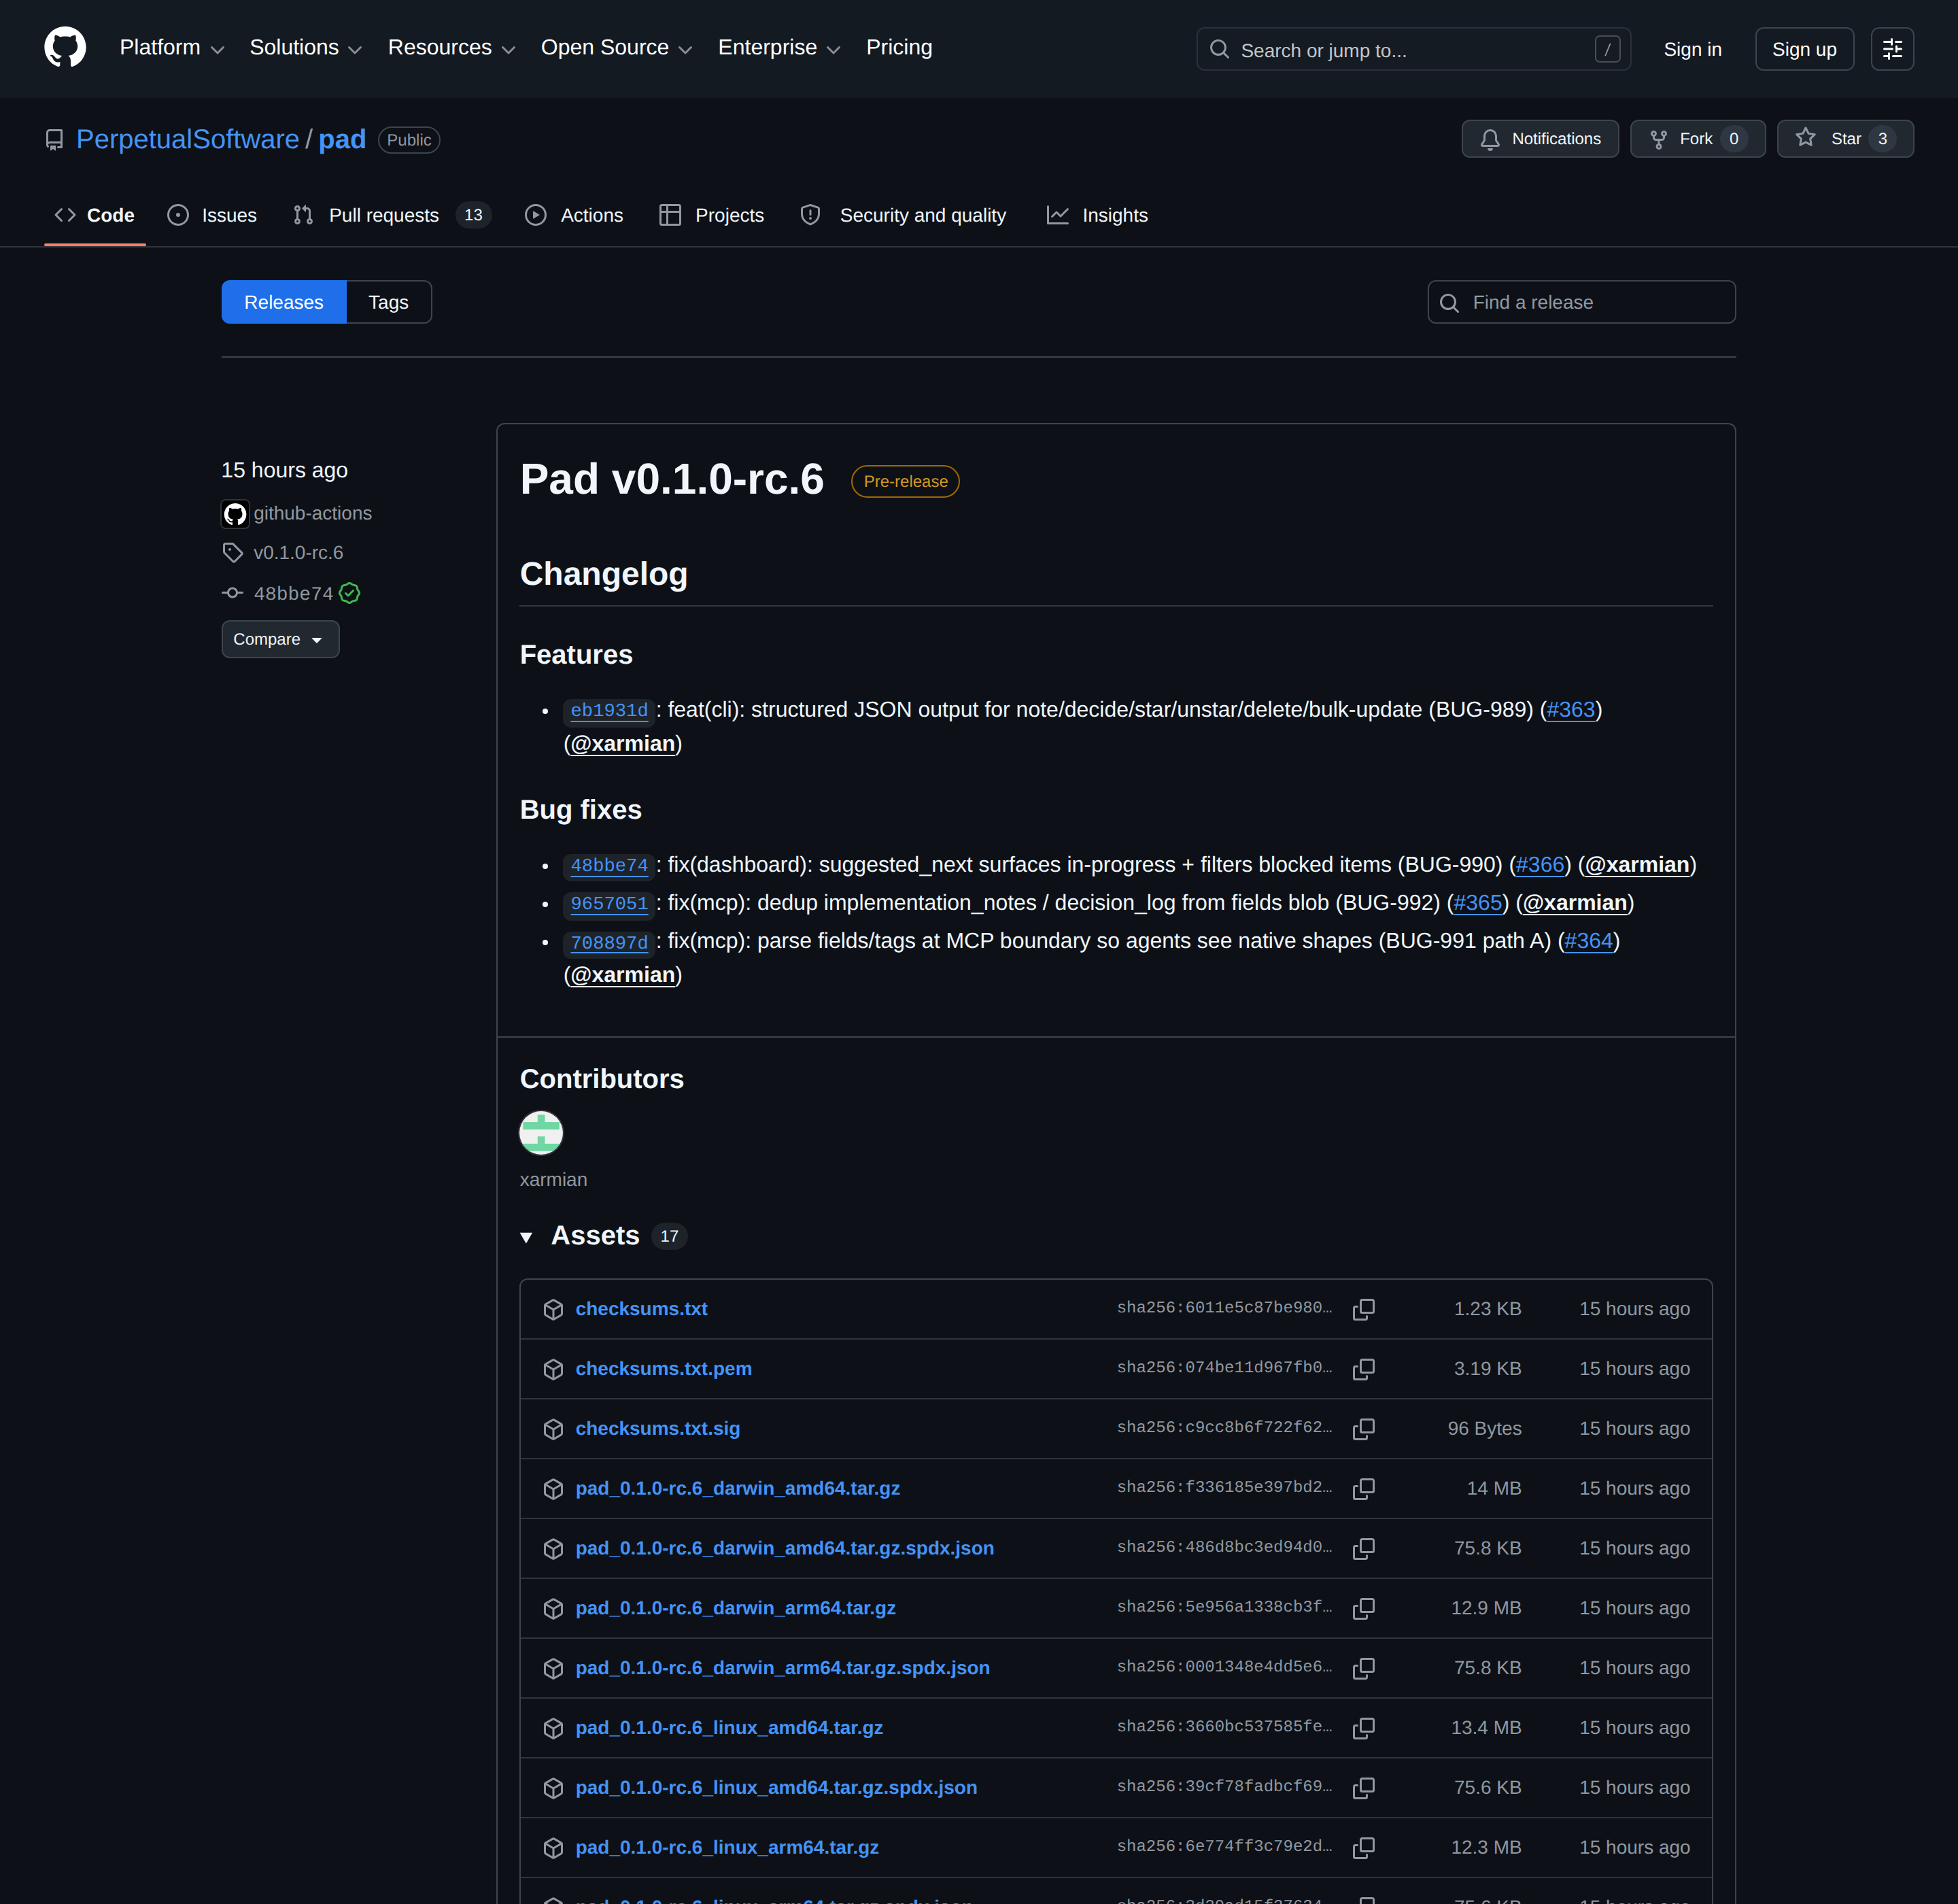Focus the Search or jump to field
Screen dimensions: 1958x1904
coord(1413,49)
